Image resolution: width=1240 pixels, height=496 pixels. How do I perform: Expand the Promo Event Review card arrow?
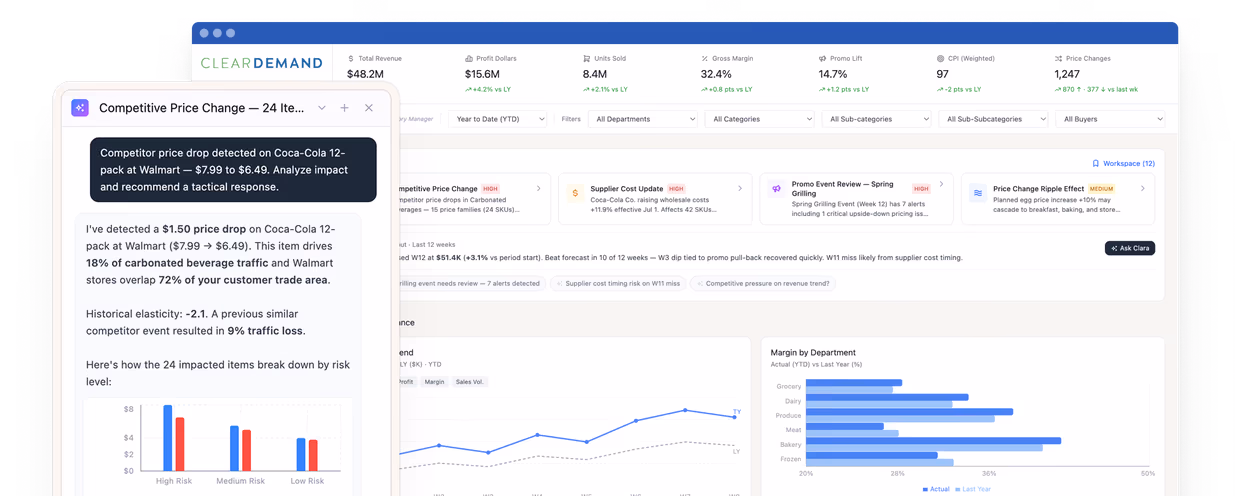coord(942,184)
